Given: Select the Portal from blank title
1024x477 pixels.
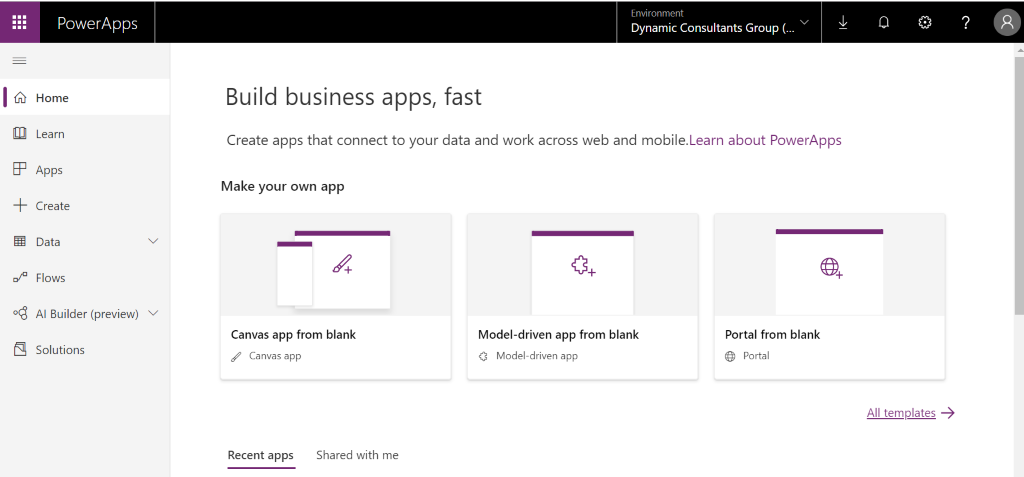Looking at the screenshot, I should click(773, 335).
